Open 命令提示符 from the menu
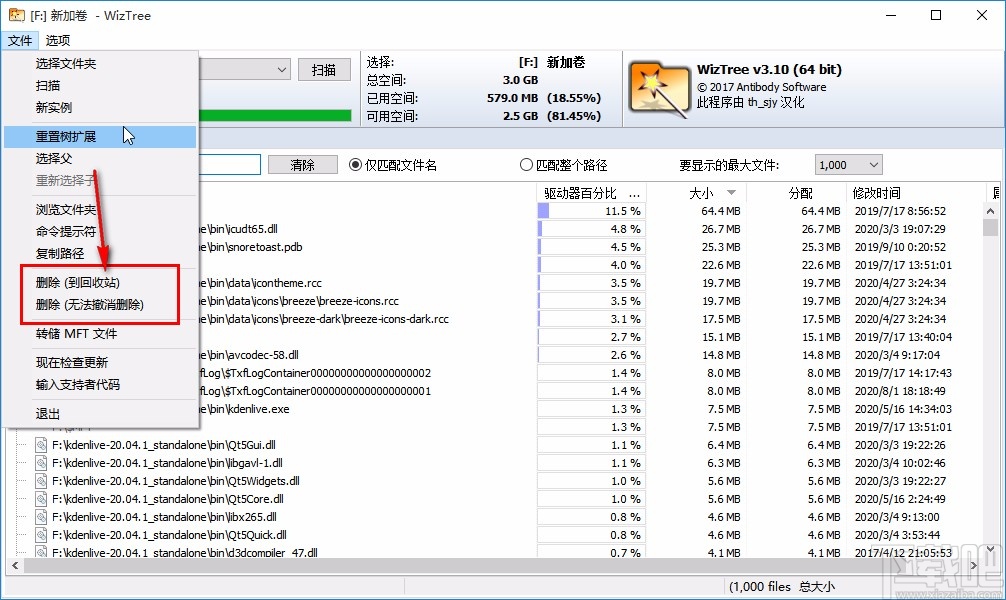The width and height of the screenshot is (1006, 600). (x=99, y=232)
